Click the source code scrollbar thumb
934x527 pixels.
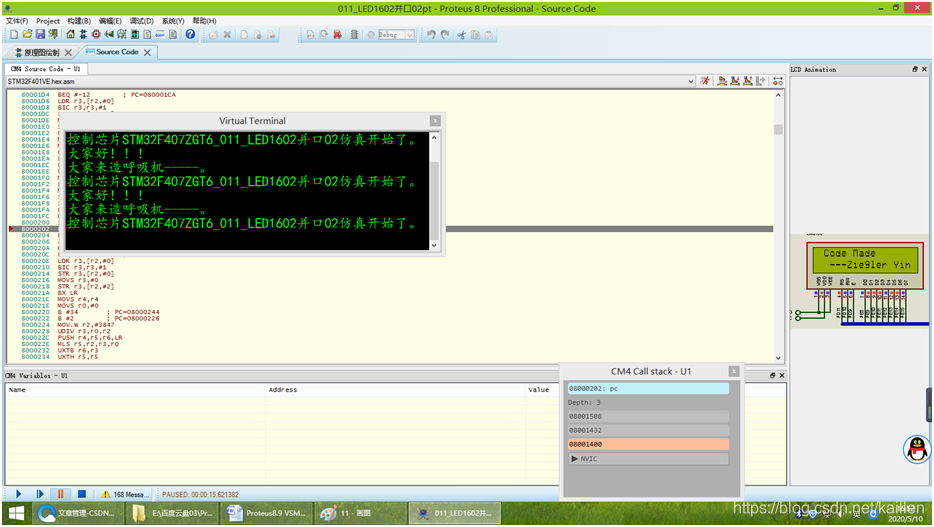(778, 130)
